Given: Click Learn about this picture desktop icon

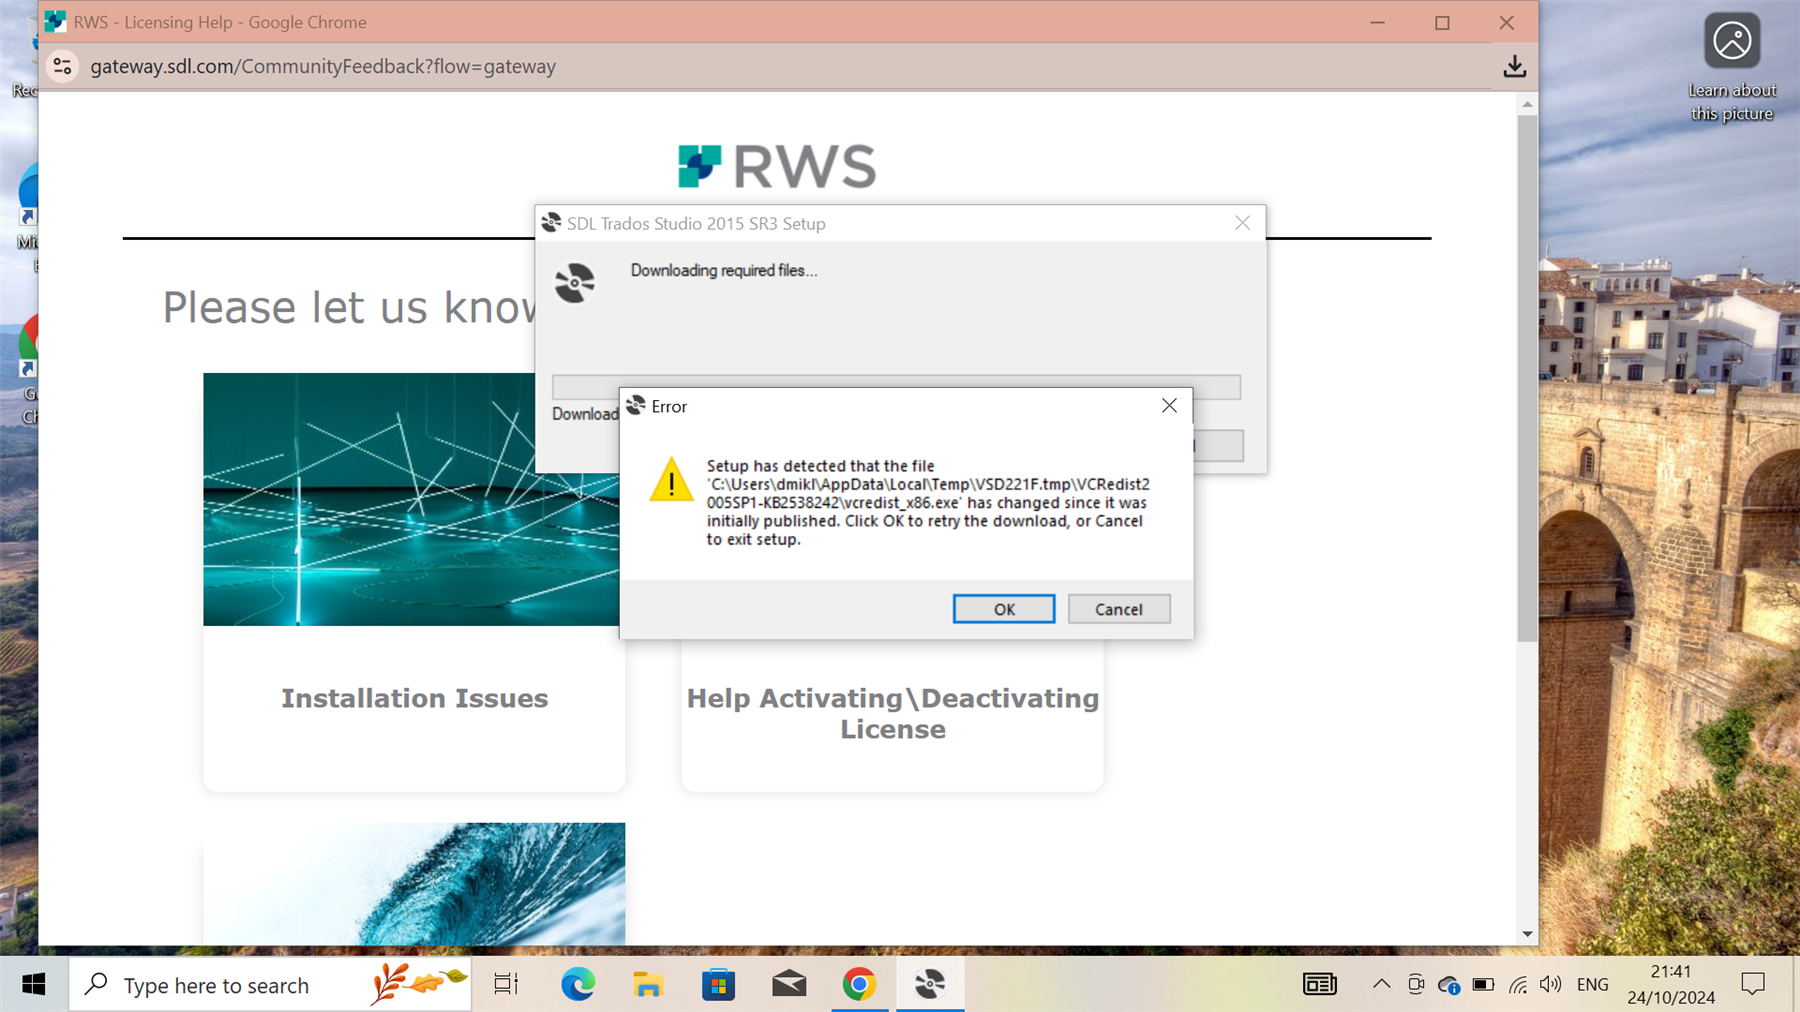Looking at the screenshot, I should tap(1732, 67).
